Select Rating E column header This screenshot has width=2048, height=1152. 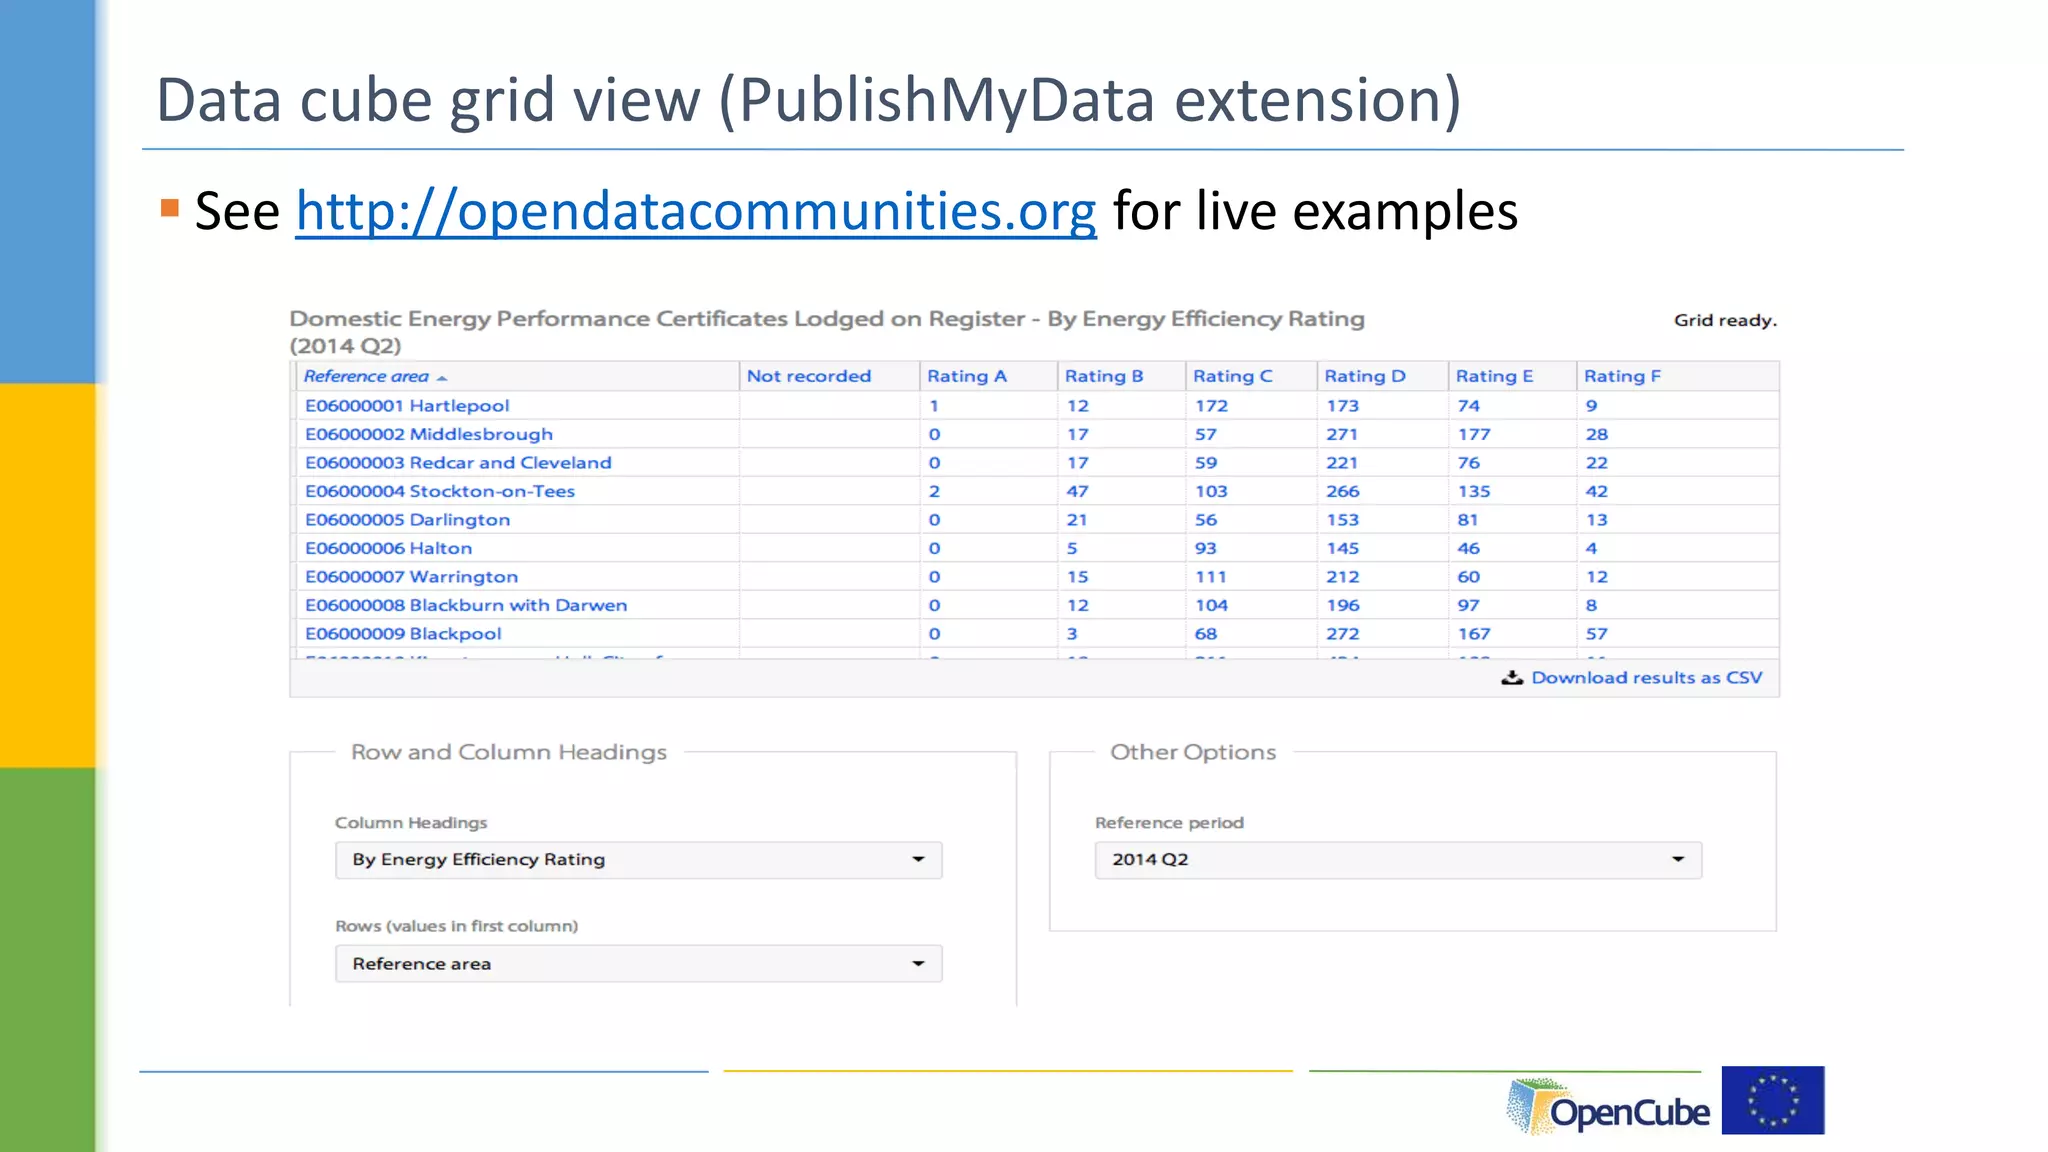pos(1494,376)
